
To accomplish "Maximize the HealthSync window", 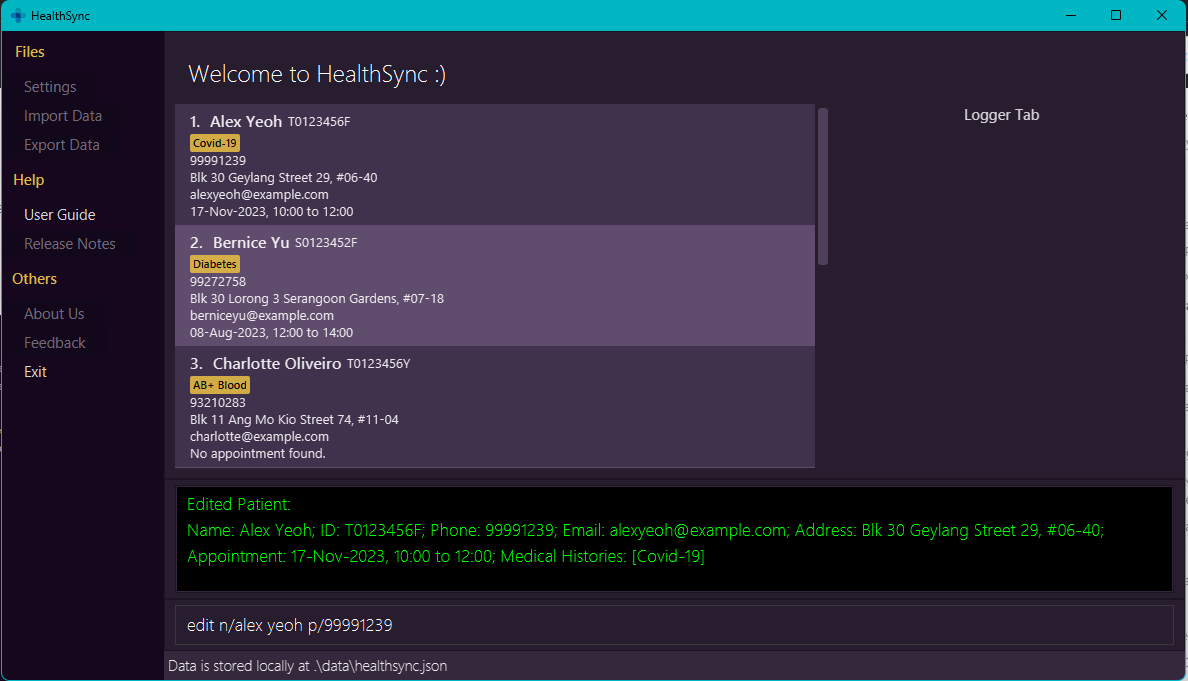I will (1116, 15).
